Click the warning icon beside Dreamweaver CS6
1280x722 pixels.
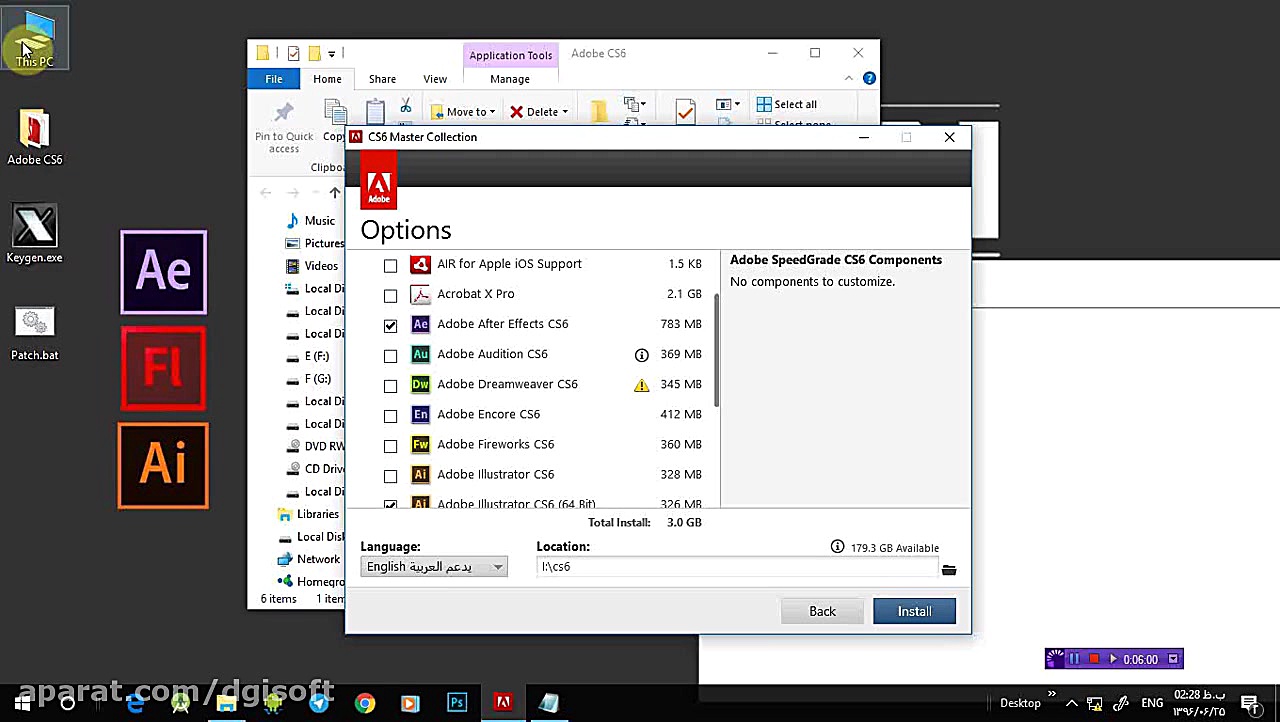642,384
